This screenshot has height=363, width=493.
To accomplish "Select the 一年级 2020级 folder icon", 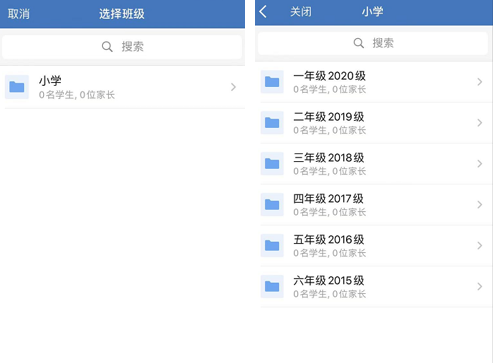I will [272, 82].
